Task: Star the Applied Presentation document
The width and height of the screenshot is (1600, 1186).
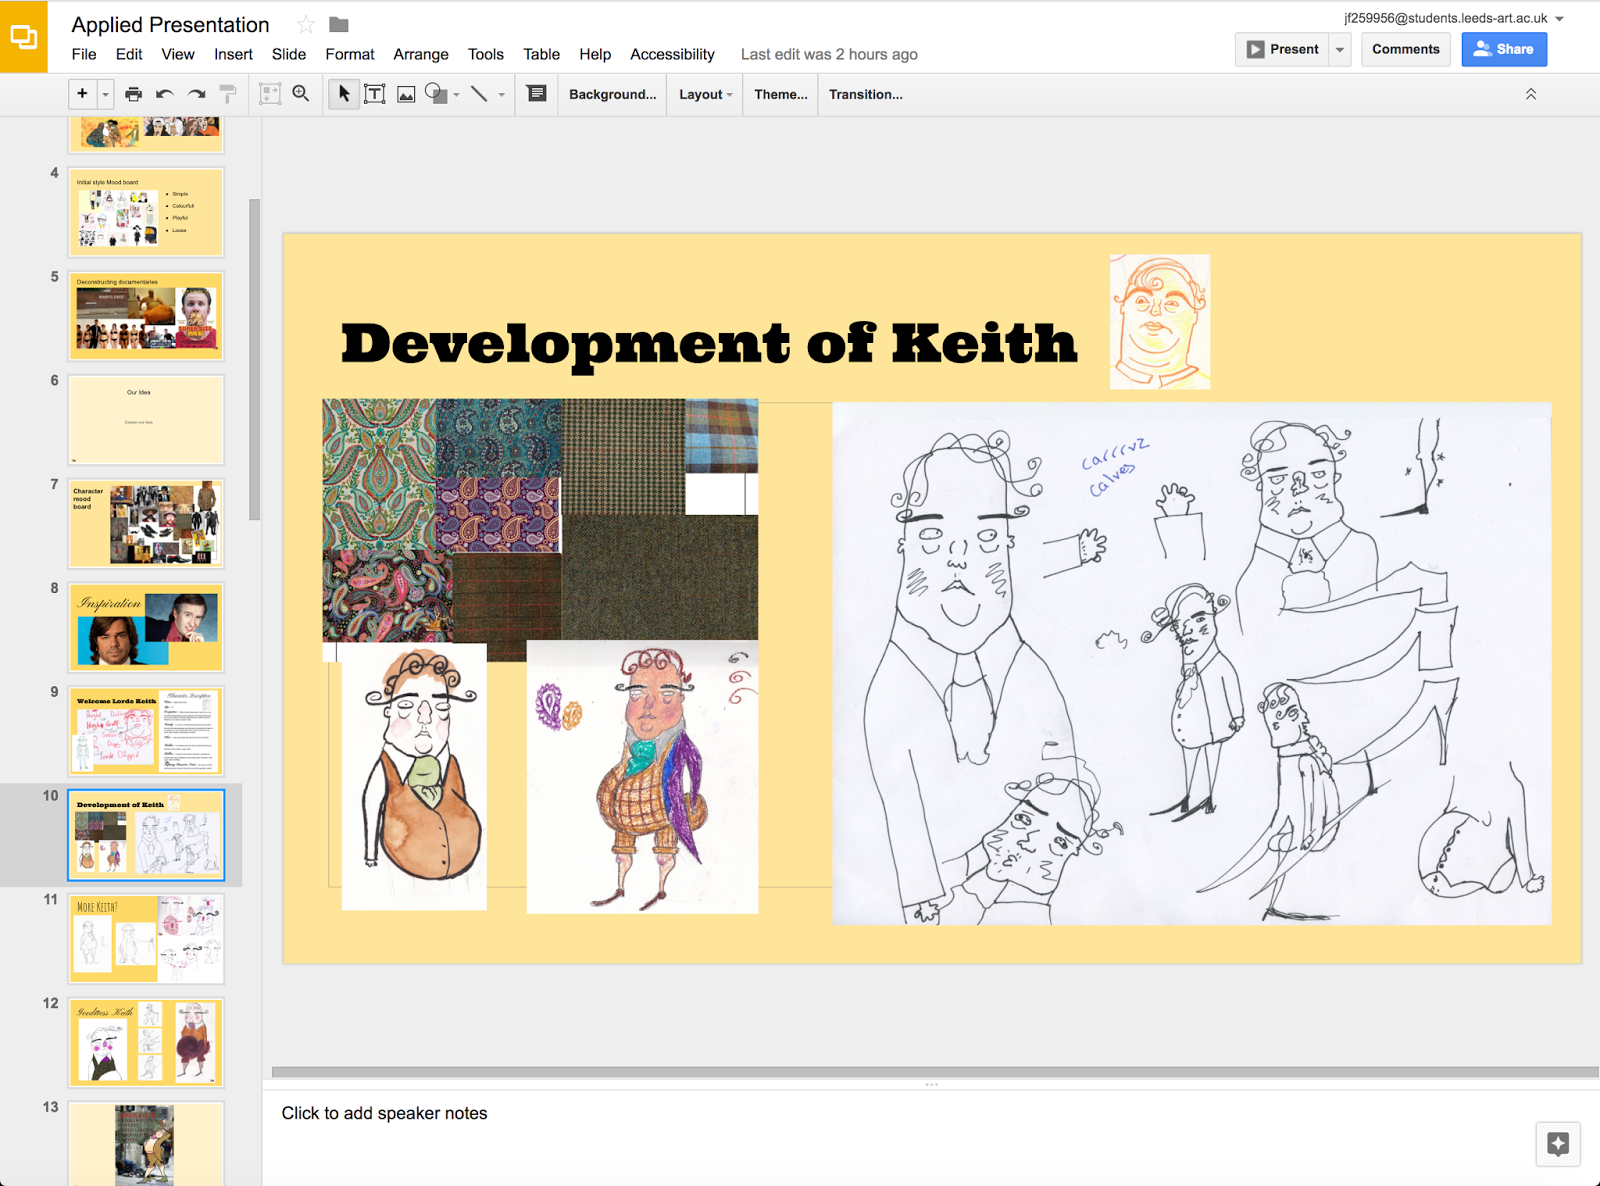Action: click(x=306, y=25)
